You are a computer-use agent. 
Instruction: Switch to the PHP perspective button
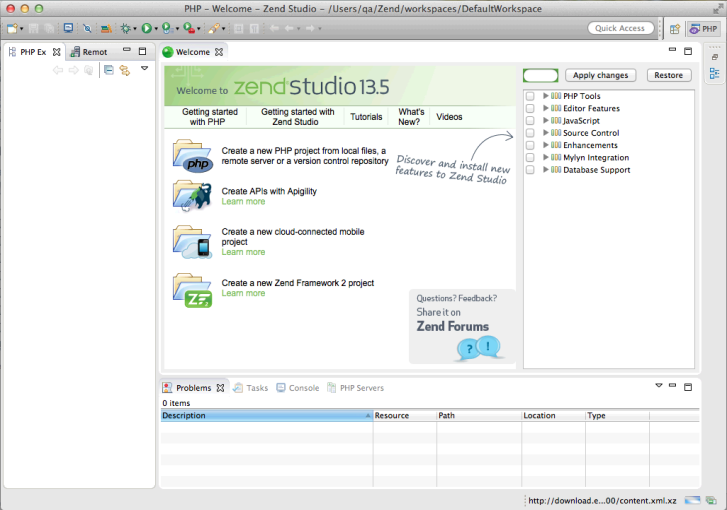[703, 29]
